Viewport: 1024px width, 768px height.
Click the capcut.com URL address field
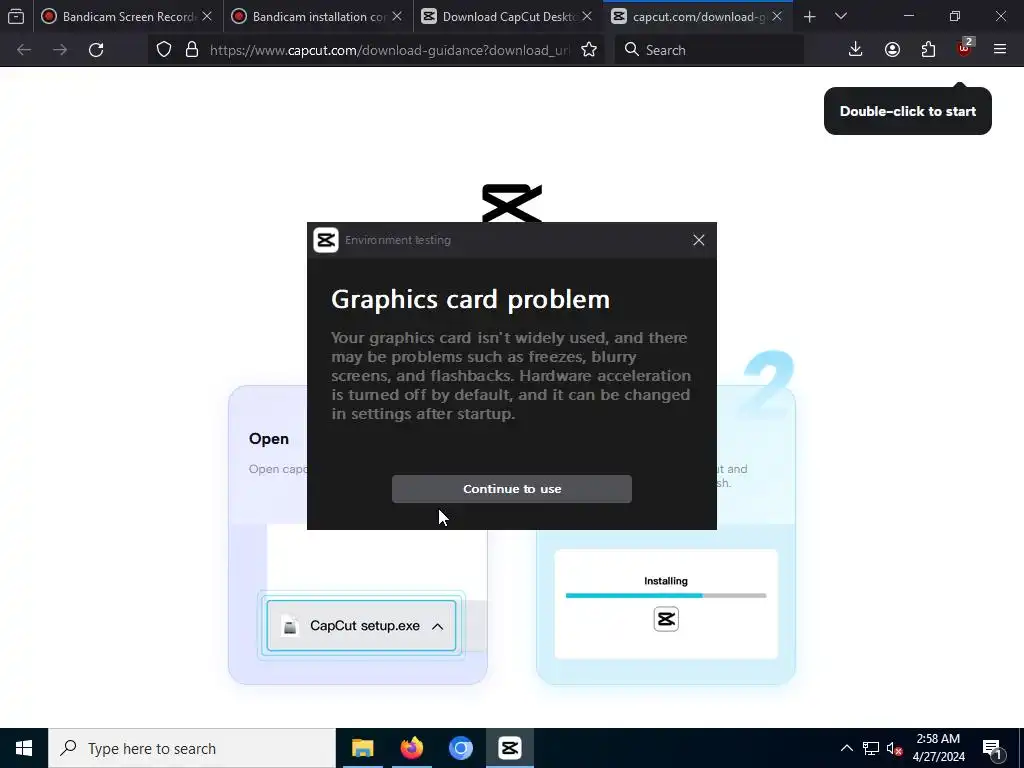click(x=389, y=50)
